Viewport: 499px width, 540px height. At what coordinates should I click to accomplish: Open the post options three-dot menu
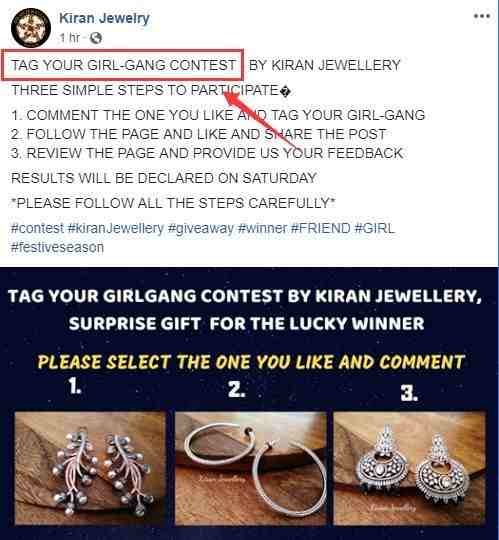[x=481, y=16]
